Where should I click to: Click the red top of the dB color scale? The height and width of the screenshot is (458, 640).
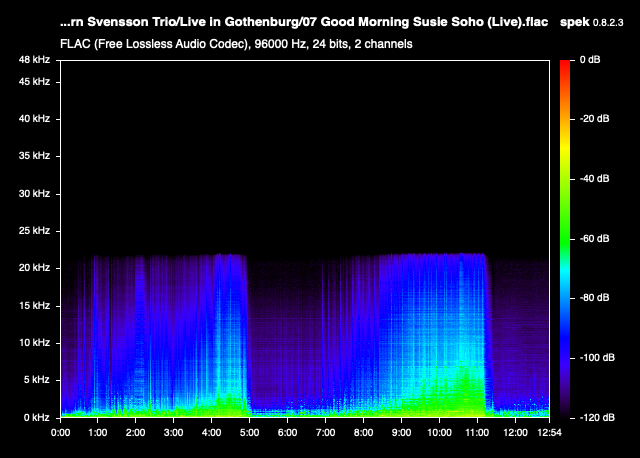point(565,65)
